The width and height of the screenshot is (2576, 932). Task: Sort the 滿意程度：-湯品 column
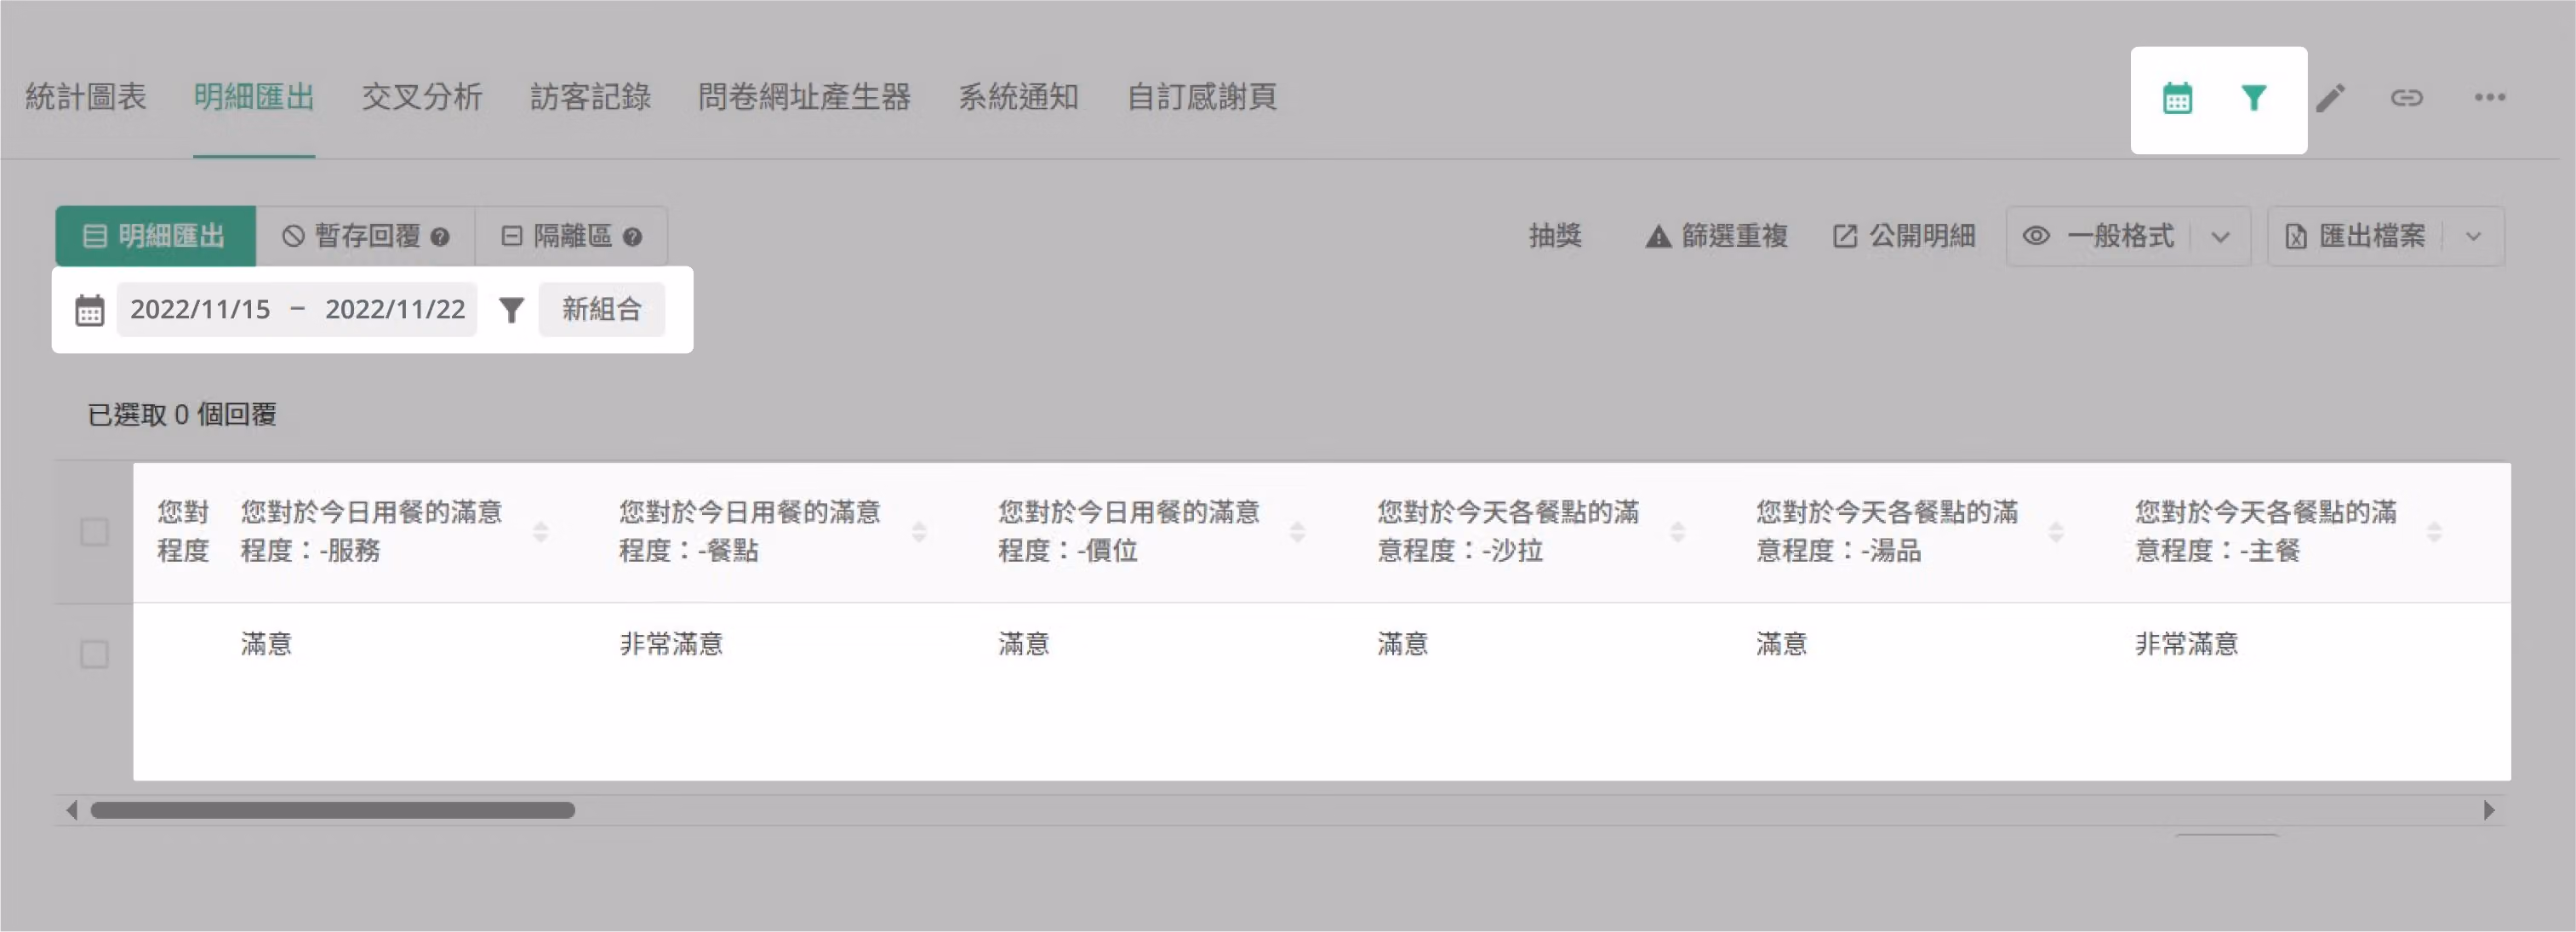point(2056,532)
